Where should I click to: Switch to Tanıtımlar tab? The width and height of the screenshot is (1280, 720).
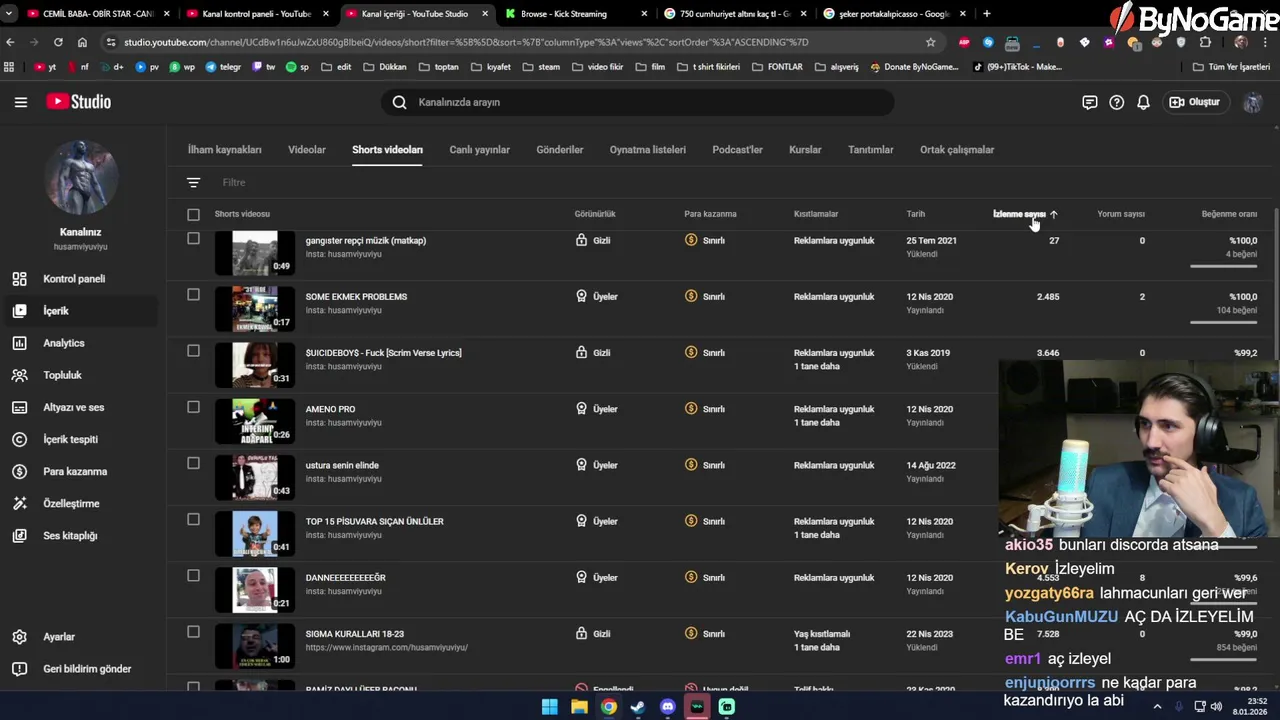coord(871,150)
